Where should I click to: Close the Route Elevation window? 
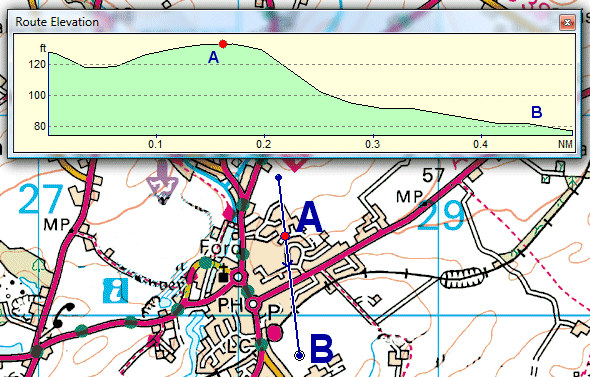[x=567, y=23]
